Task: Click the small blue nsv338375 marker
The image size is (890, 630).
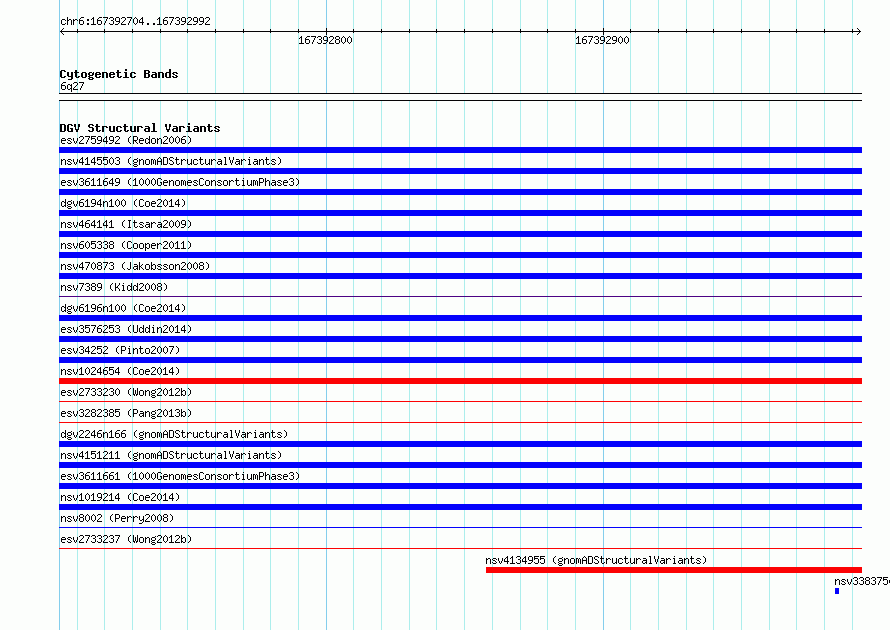Action: tap(837, 591)
